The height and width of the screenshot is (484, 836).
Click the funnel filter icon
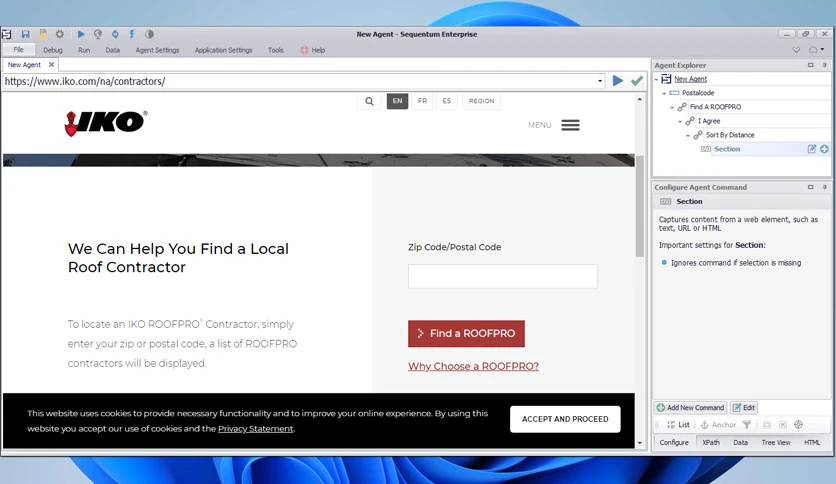[747, 424]
